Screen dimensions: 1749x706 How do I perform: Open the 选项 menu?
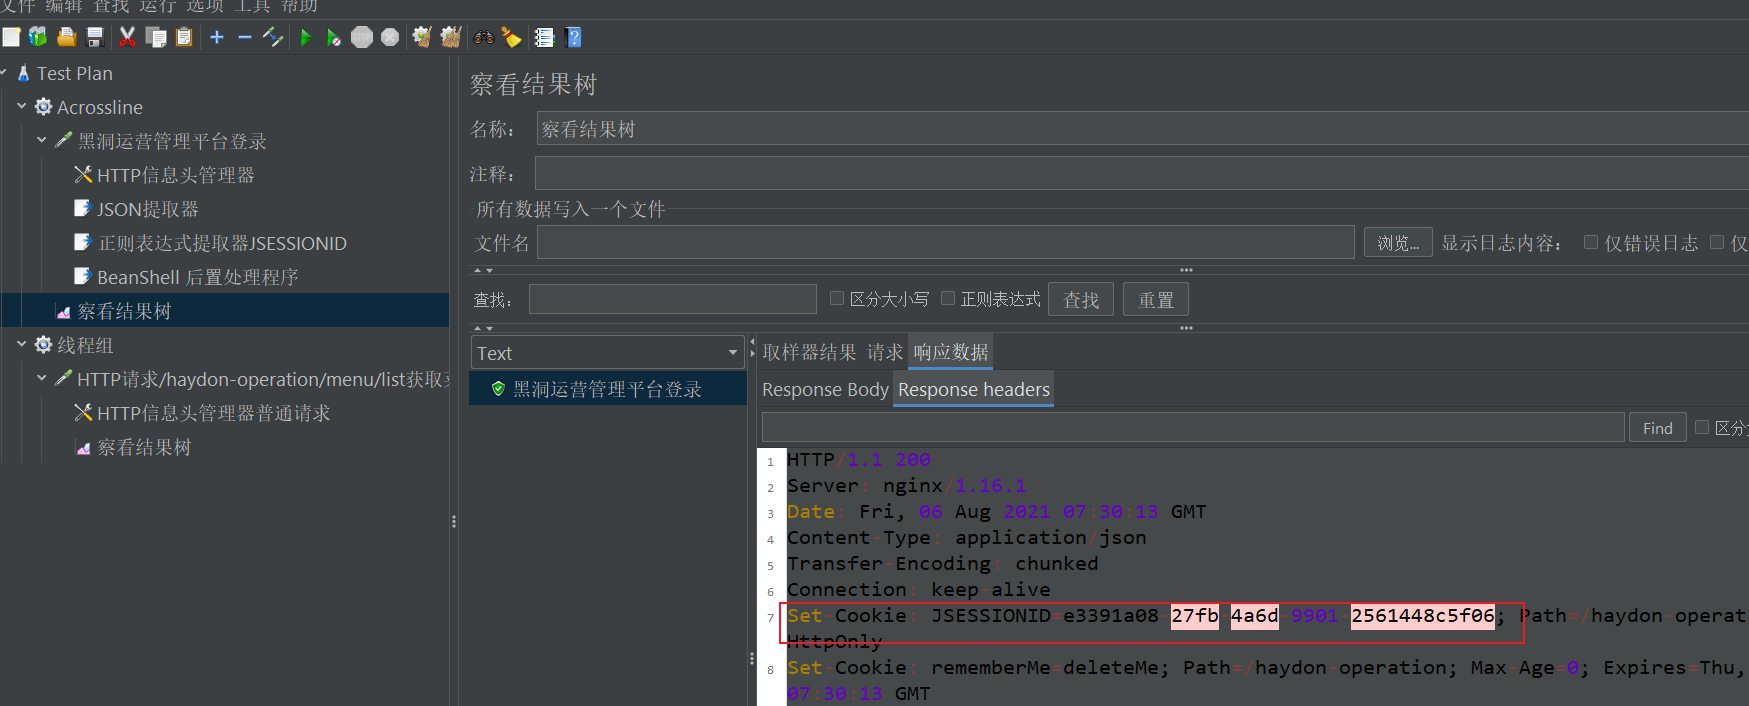coord(204,7)
